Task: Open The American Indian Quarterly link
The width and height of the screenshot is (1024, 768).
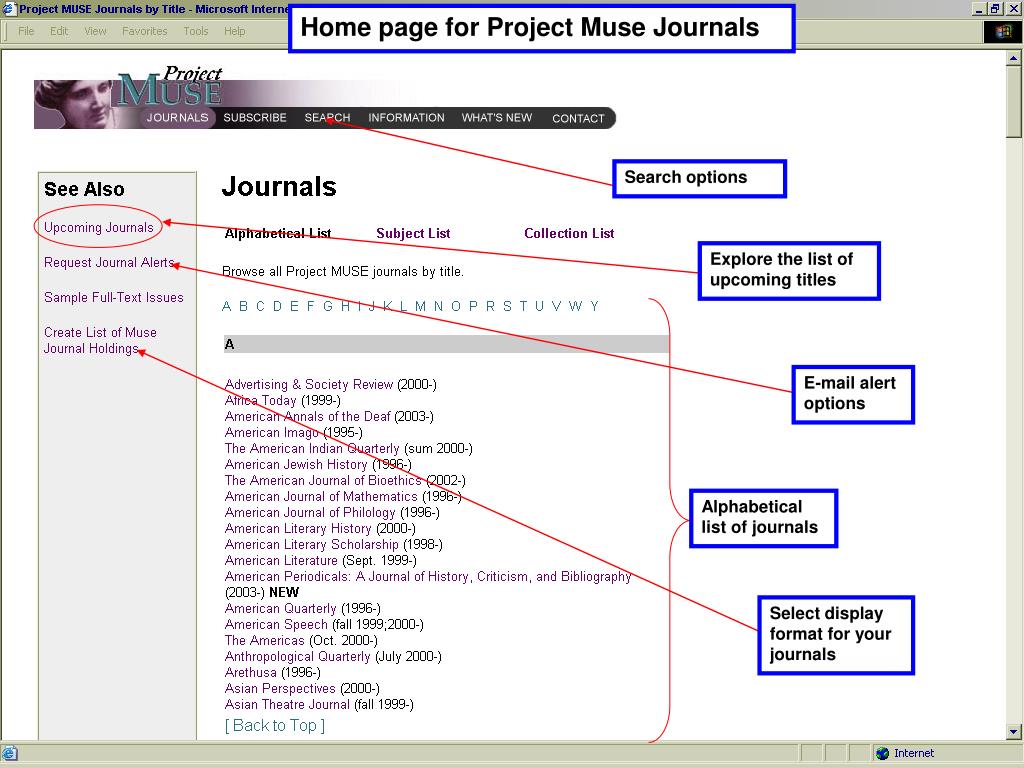Action: (312, 449)
